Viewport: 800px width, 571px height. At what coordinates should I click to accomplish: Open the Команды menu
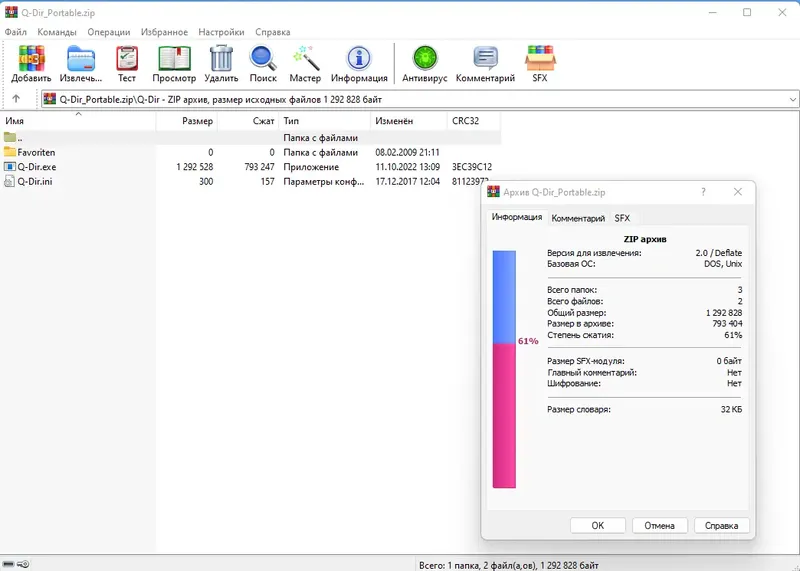(57, 32)
